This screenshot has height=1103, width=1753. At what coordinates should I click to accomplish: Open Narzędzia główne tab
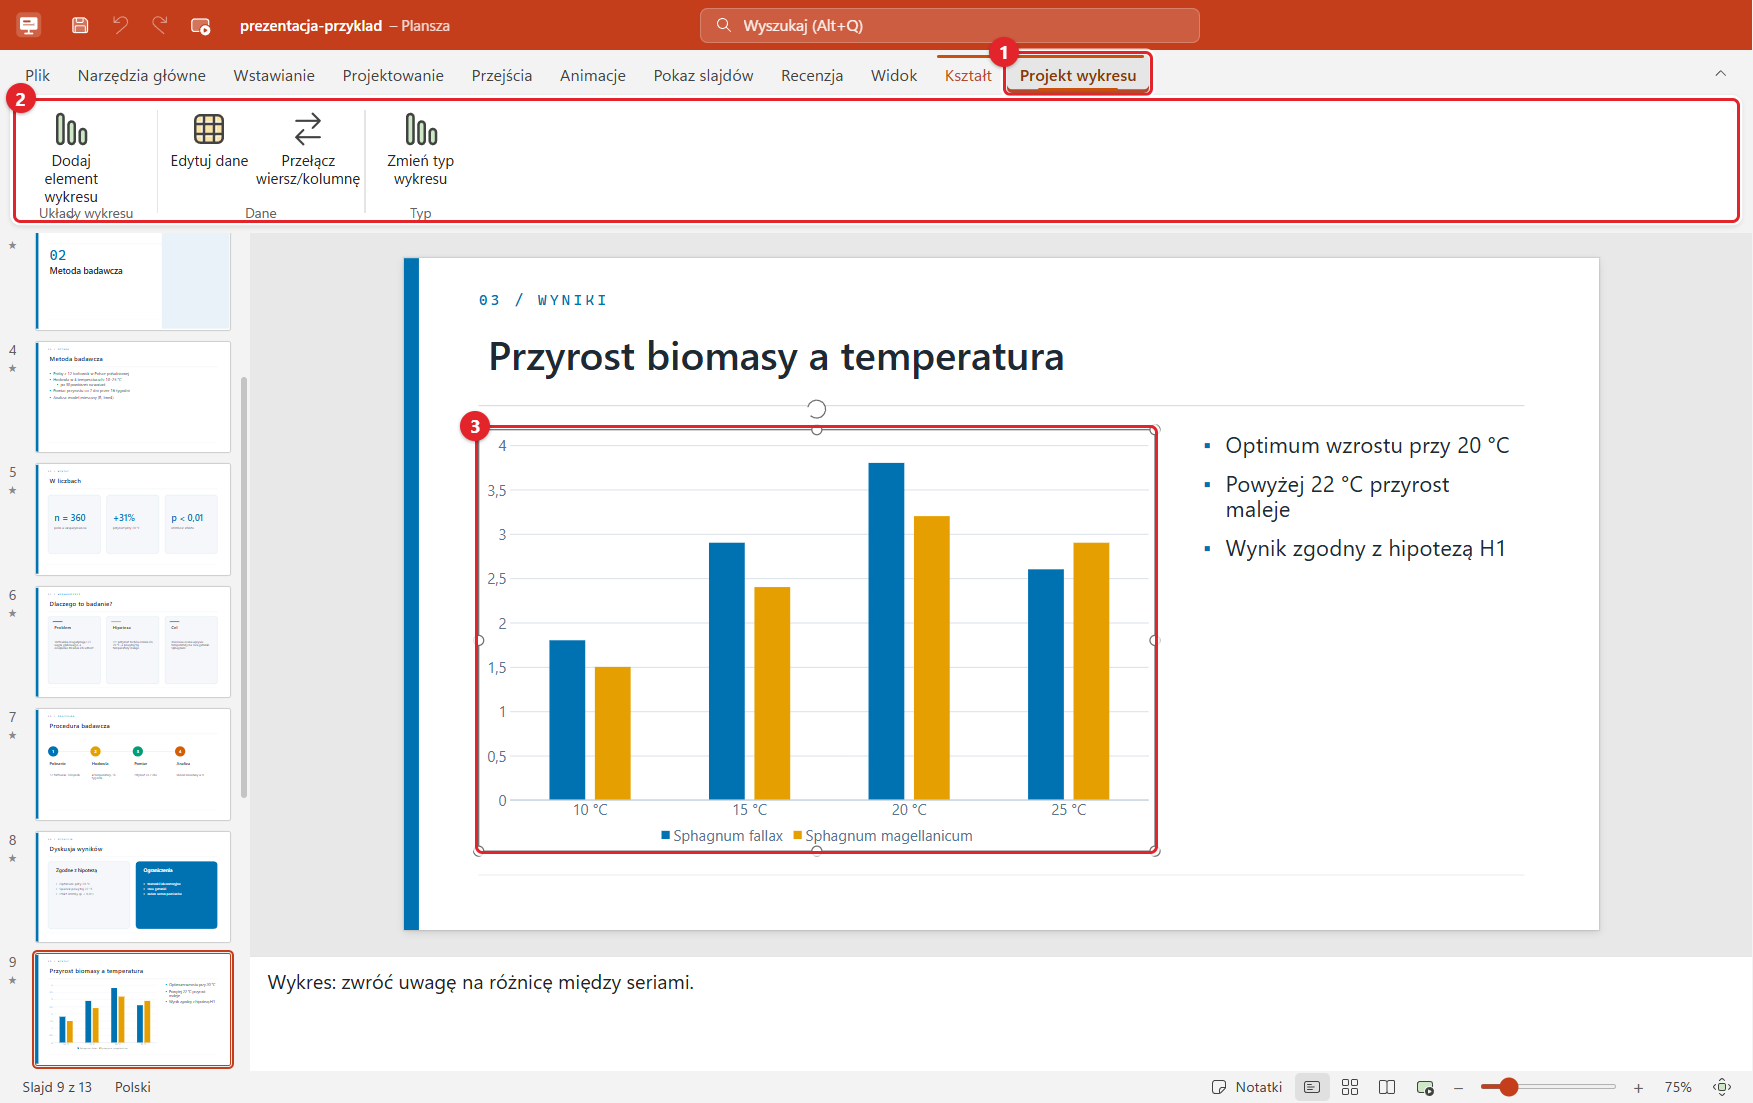(142, 75)
